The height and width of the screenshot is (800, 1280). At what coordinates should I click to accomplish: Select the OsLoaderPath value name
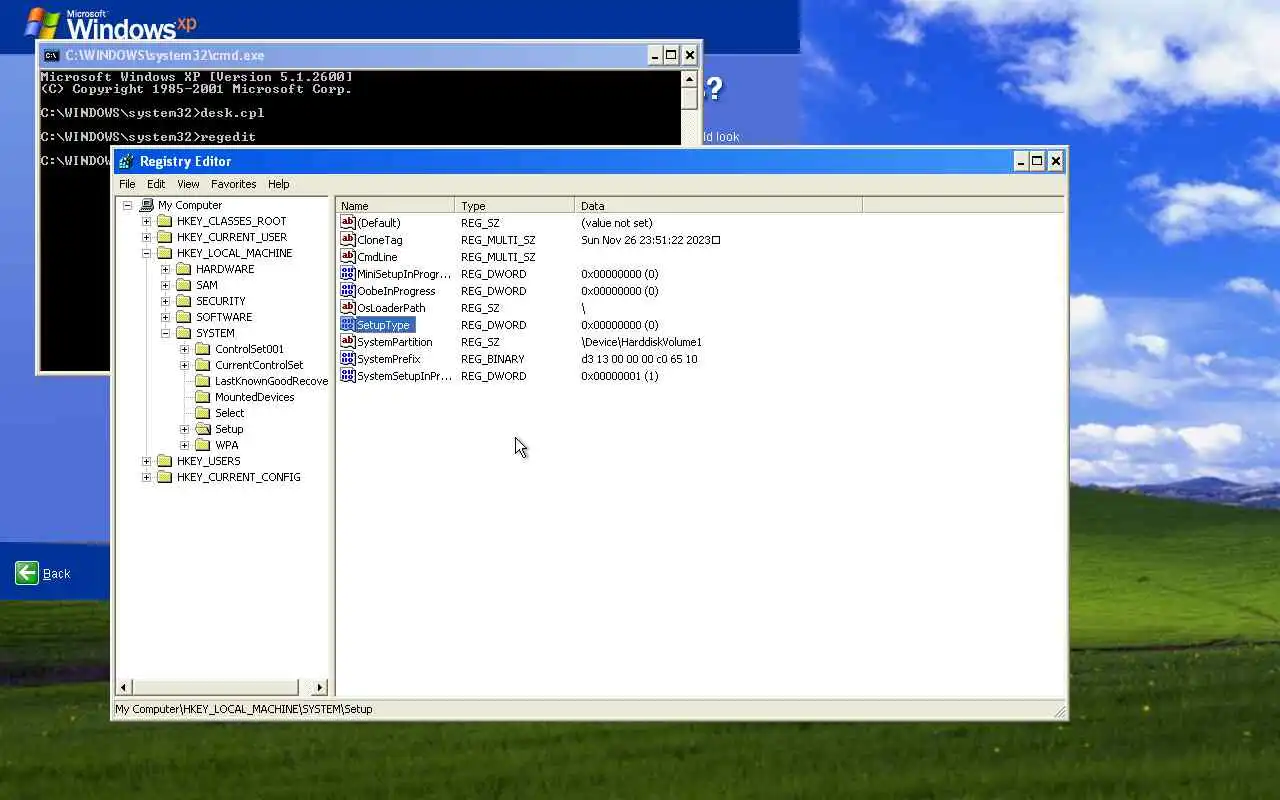pos(391,308)
